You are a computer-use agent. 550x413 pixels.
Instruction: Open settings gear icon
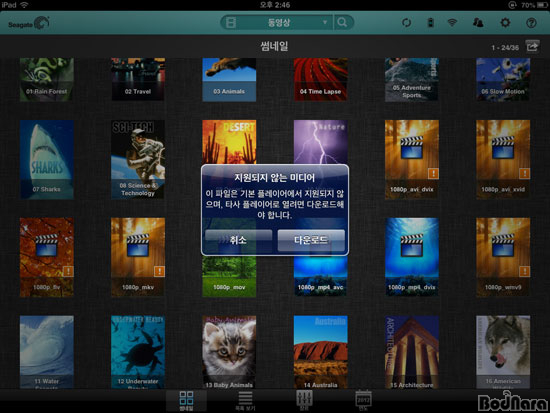coord(505,23)
